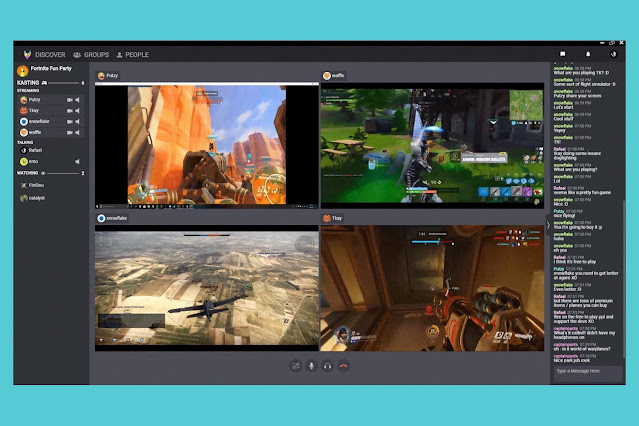Open snowflake's flight simulator stream tile
This screenshot has height=426, width=639.
point(207,288)
